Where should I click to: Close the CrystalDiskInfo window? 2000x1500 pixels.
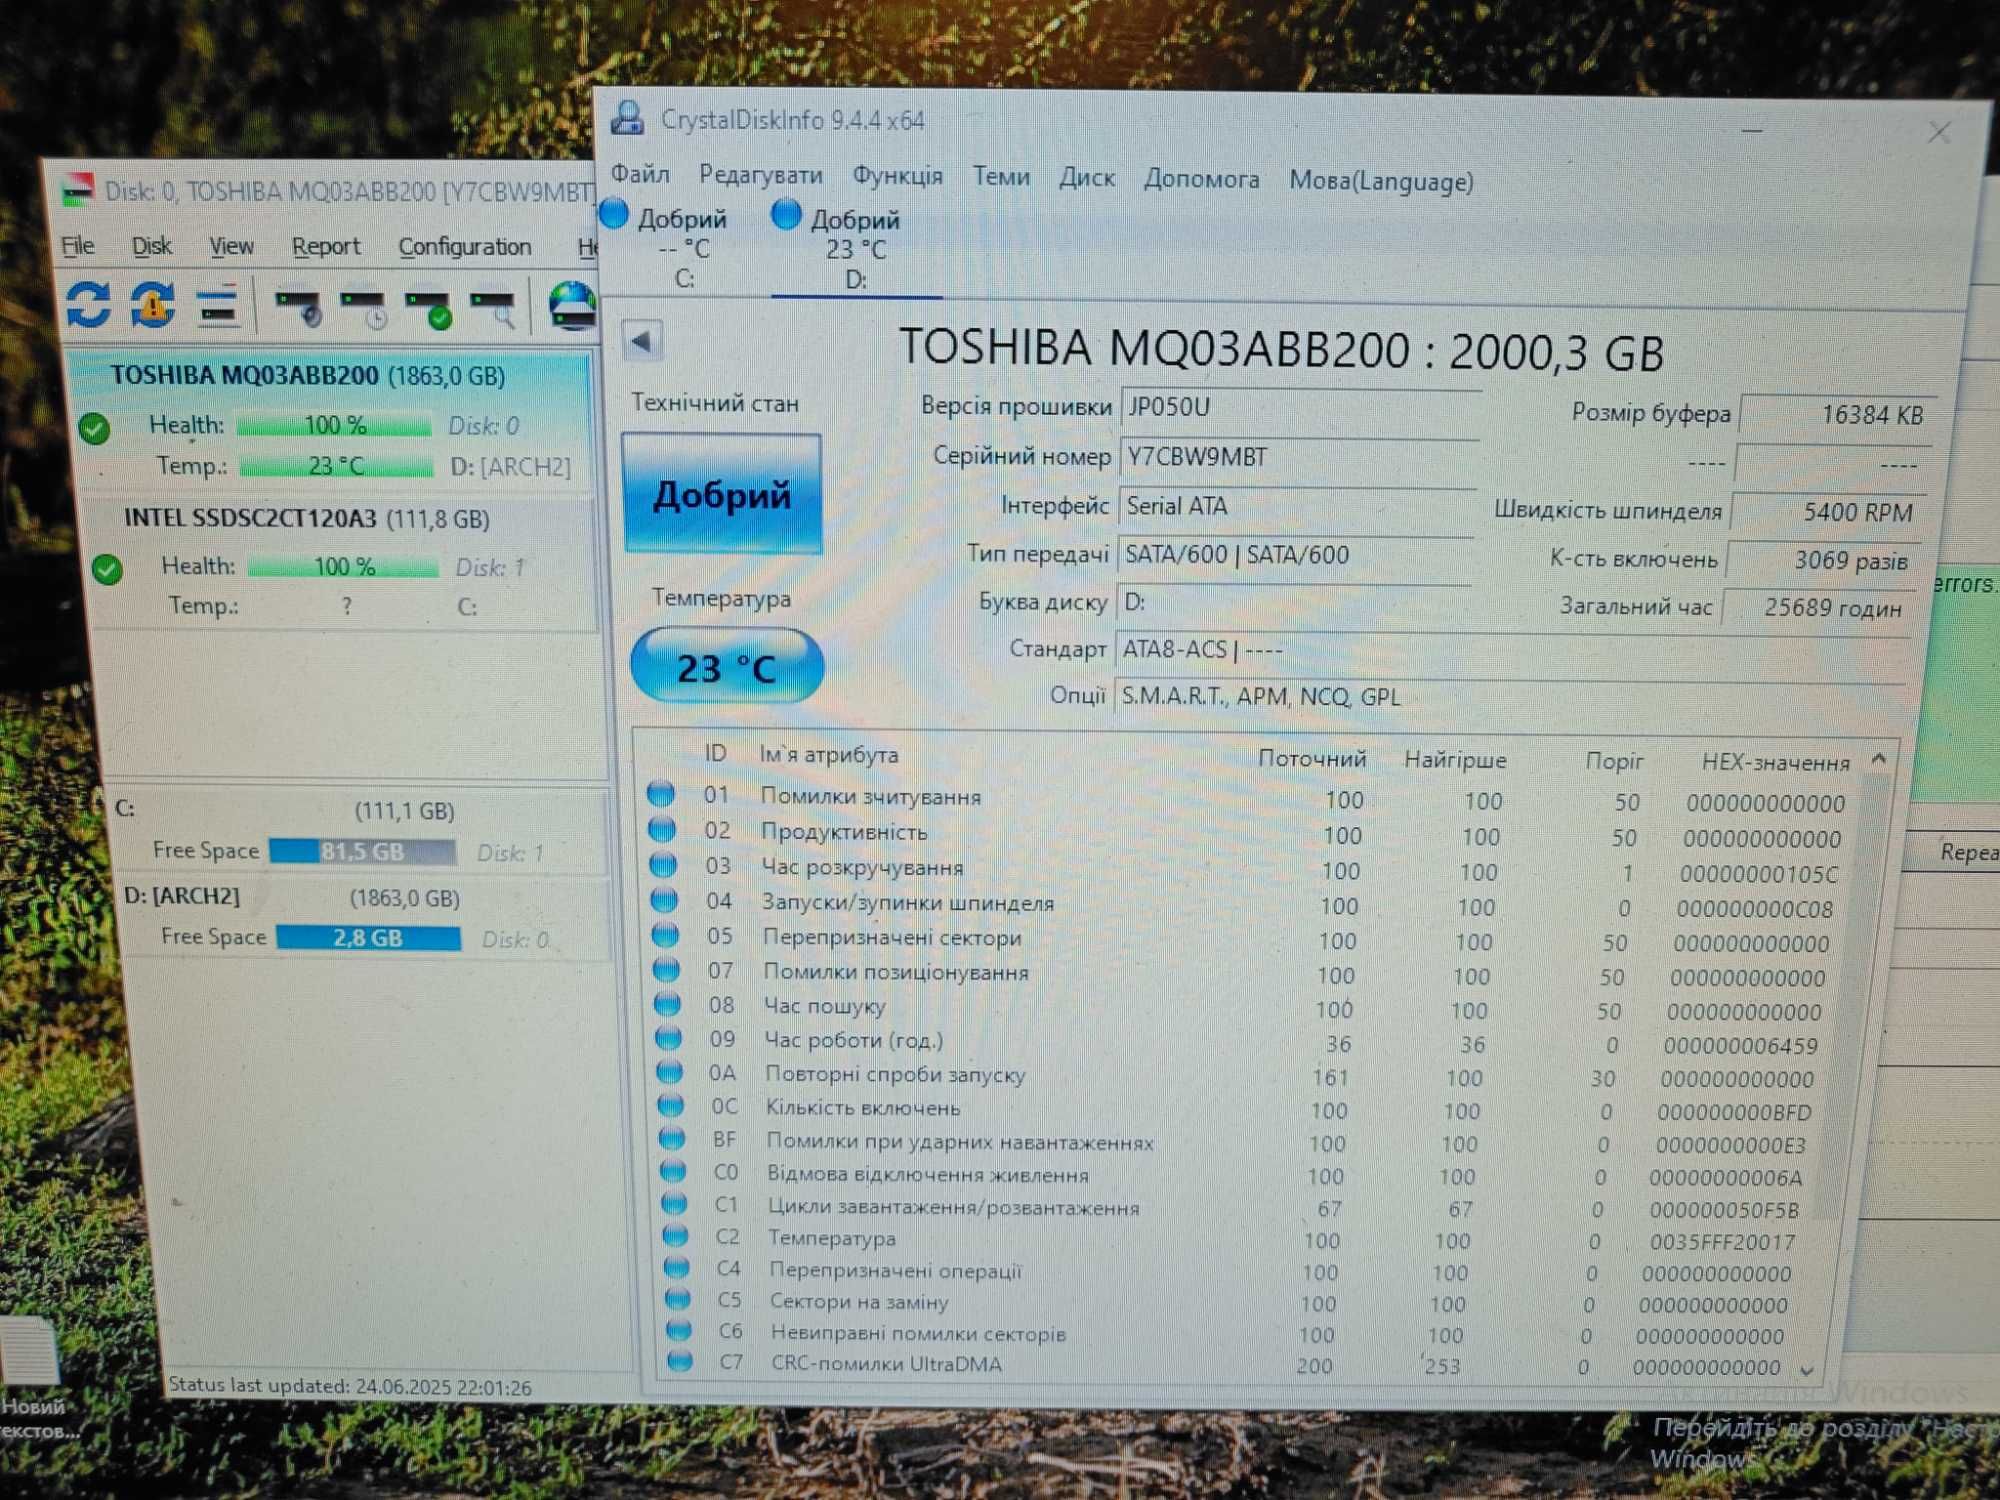point(1940,132)
